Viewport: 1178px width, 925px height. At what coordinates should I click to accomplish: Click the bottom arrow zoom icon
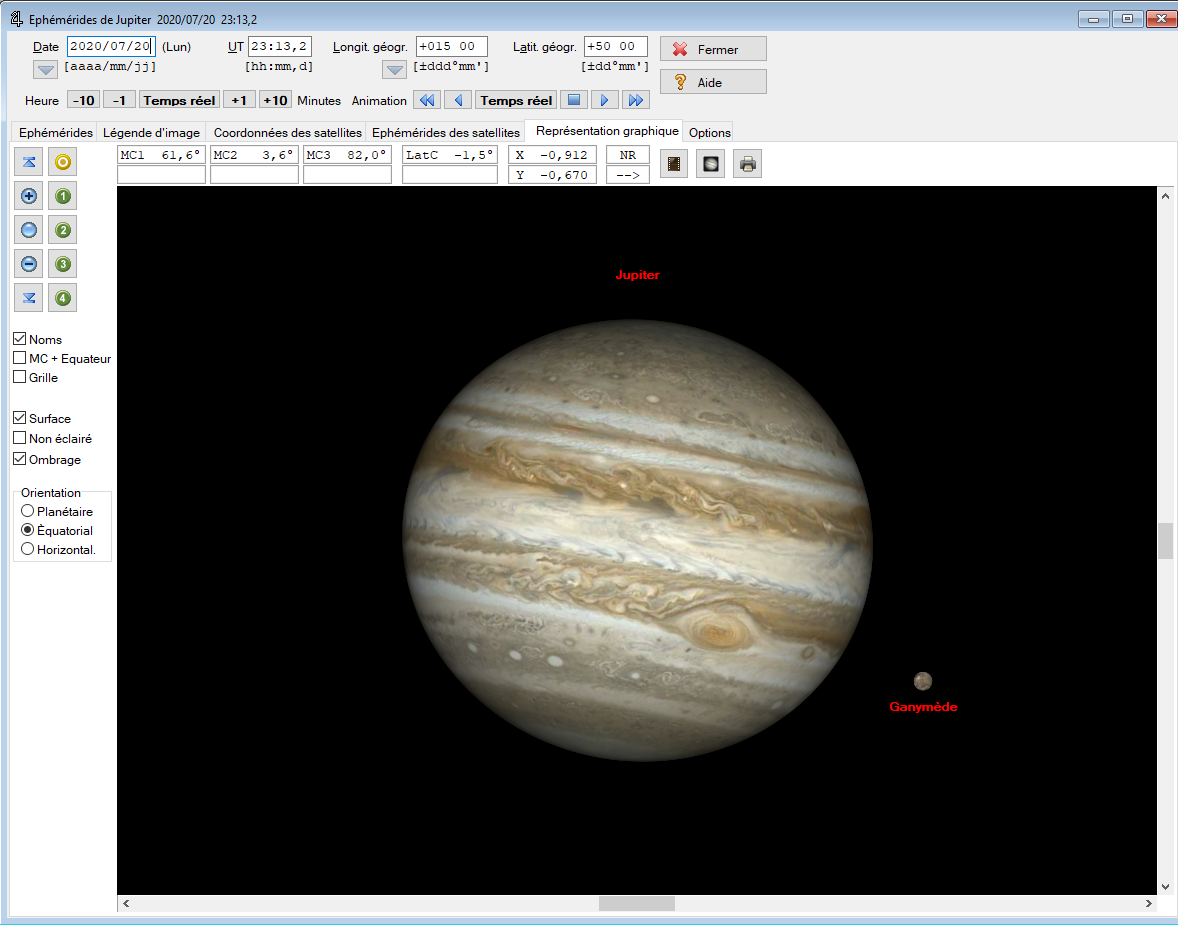[29, 298]
